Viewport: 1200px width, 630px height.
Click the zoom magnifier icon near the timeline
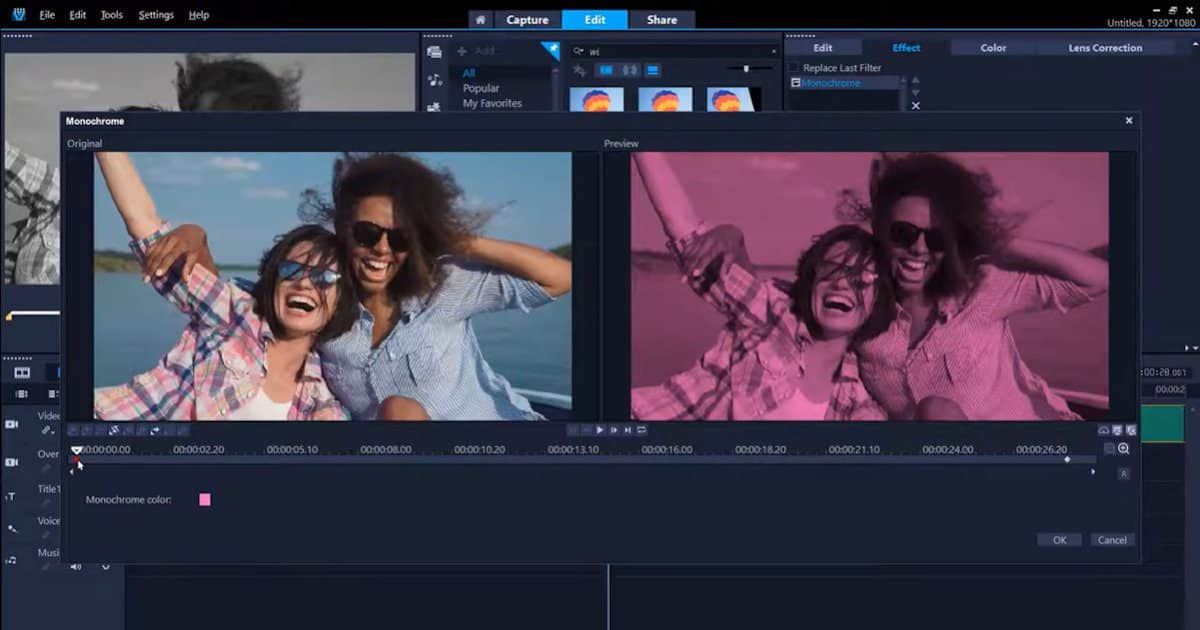[x=1123, y=449]
